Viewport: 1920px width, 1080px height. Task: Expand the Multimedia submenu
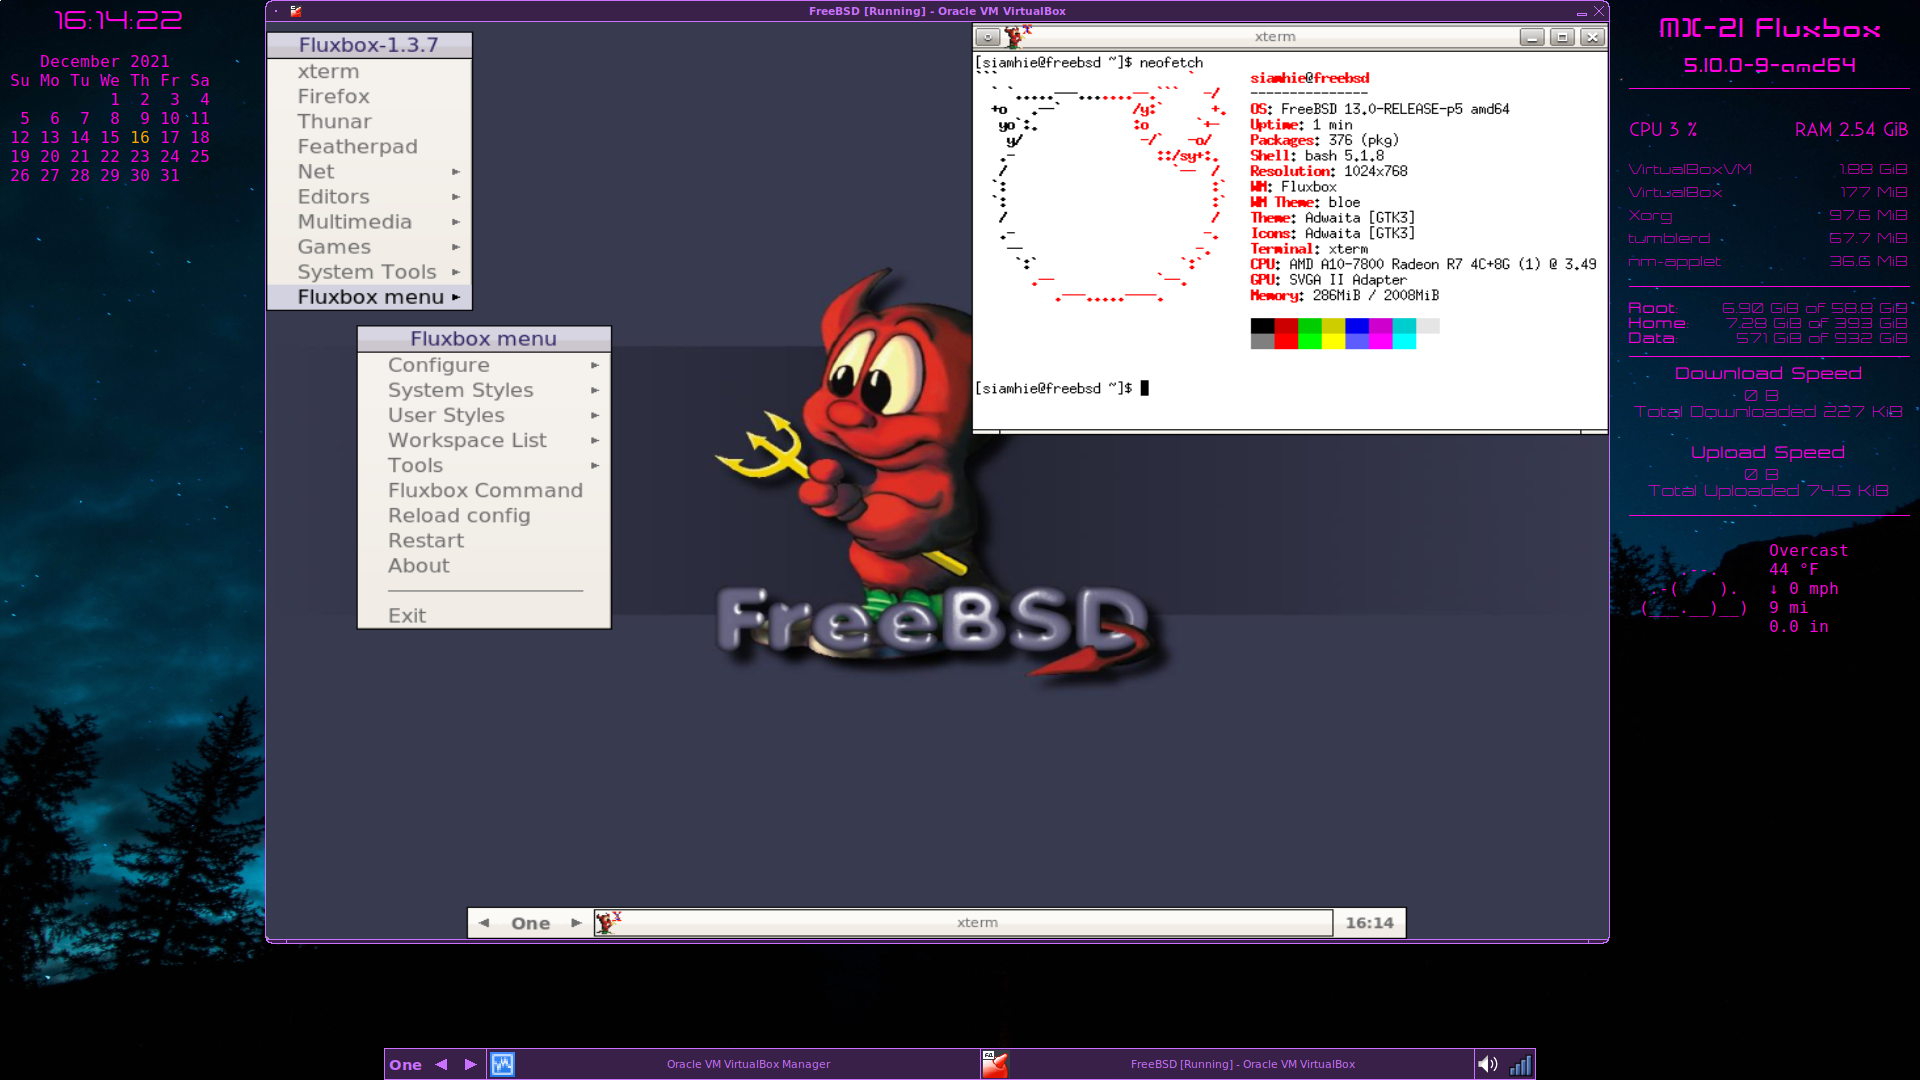[370, 222]
